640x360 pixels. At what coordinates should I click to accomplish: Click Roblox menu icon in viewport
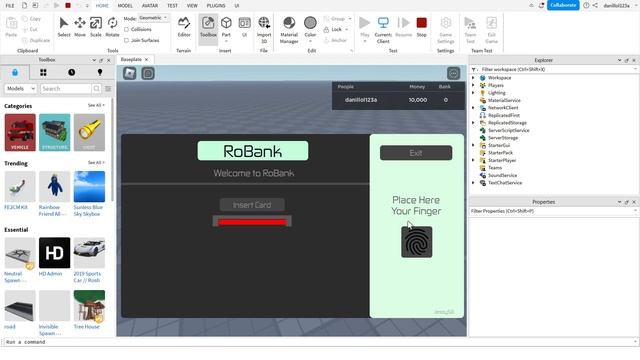coord(130,73)
